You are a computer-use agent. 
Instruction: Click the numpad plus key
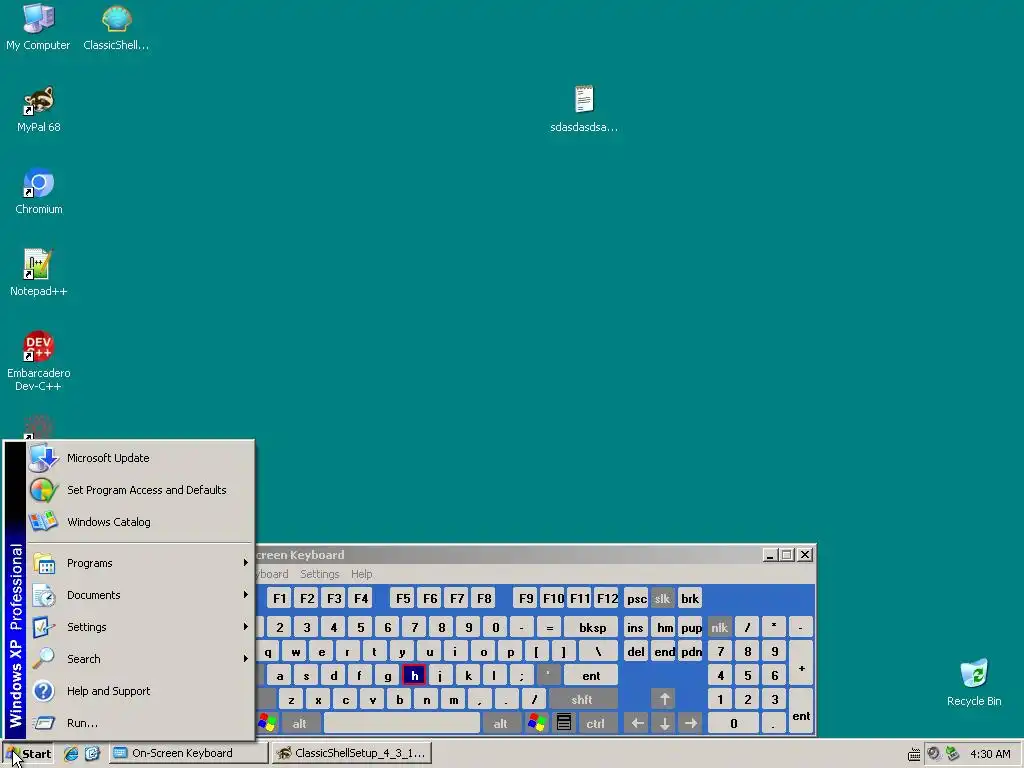click(801, 664)
